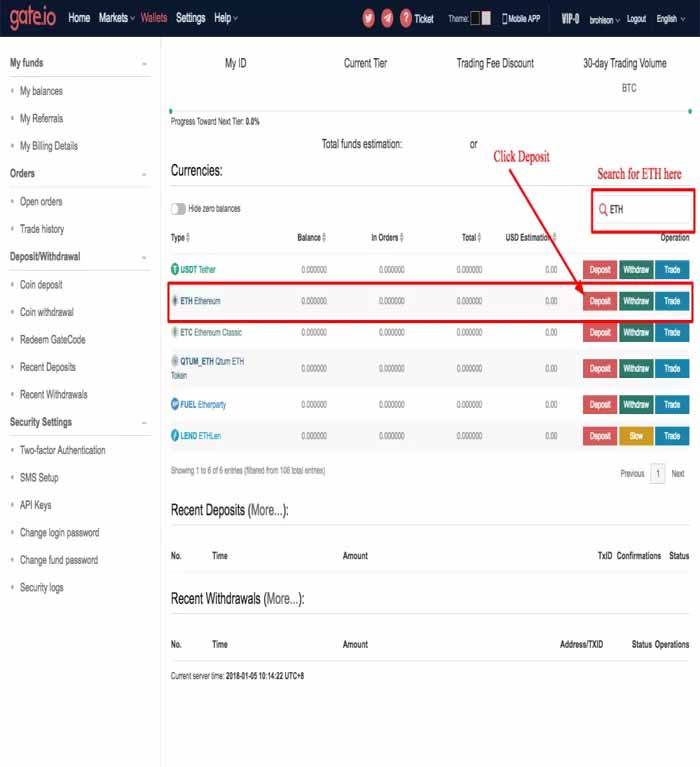Sort by In Orders column arrows
The width and height of the screenshot is (700, 767).
click(x=402, y=238)
